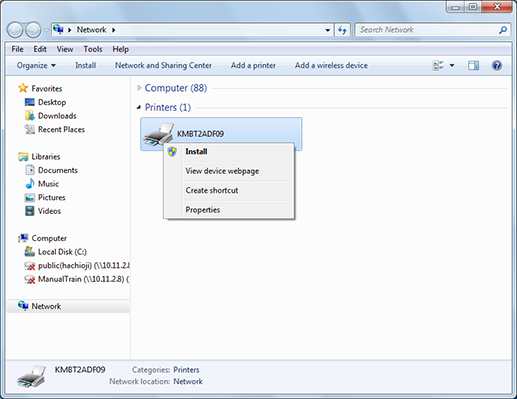Open the Tools menu
The width and height of the screenshot is (517, 399).
[93, 49]
